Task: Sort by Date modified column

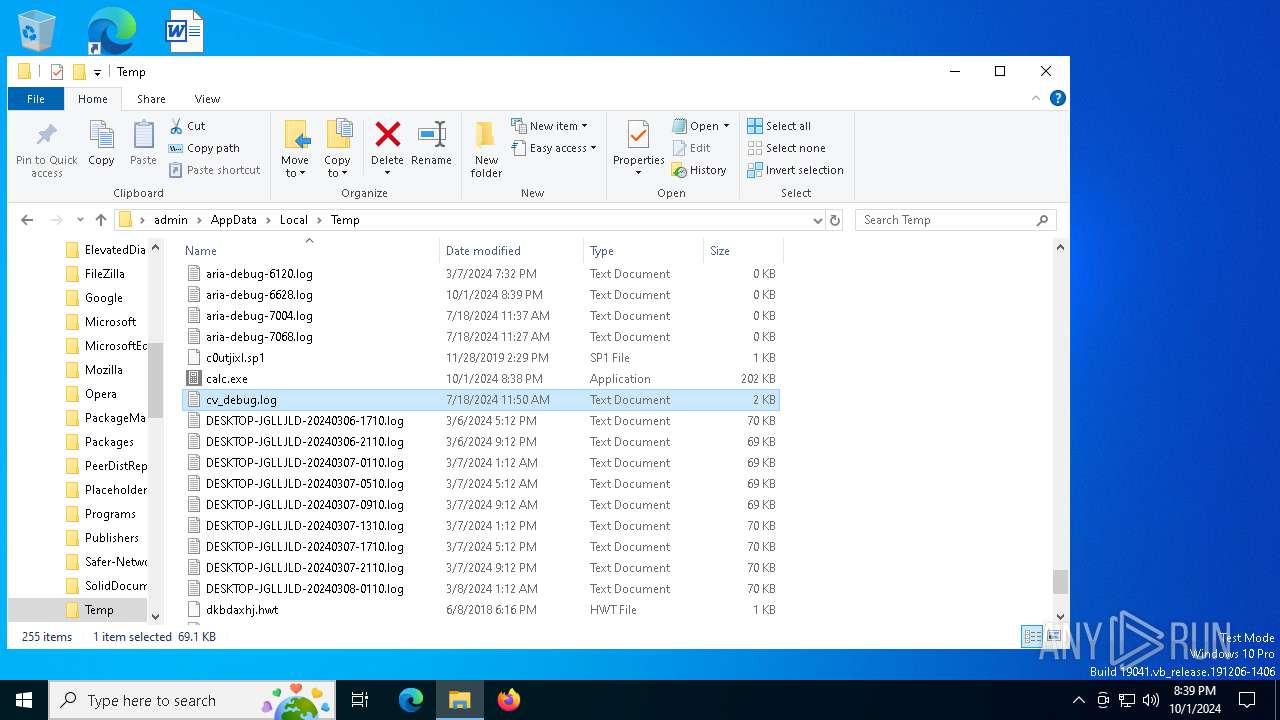Action: 511,251
